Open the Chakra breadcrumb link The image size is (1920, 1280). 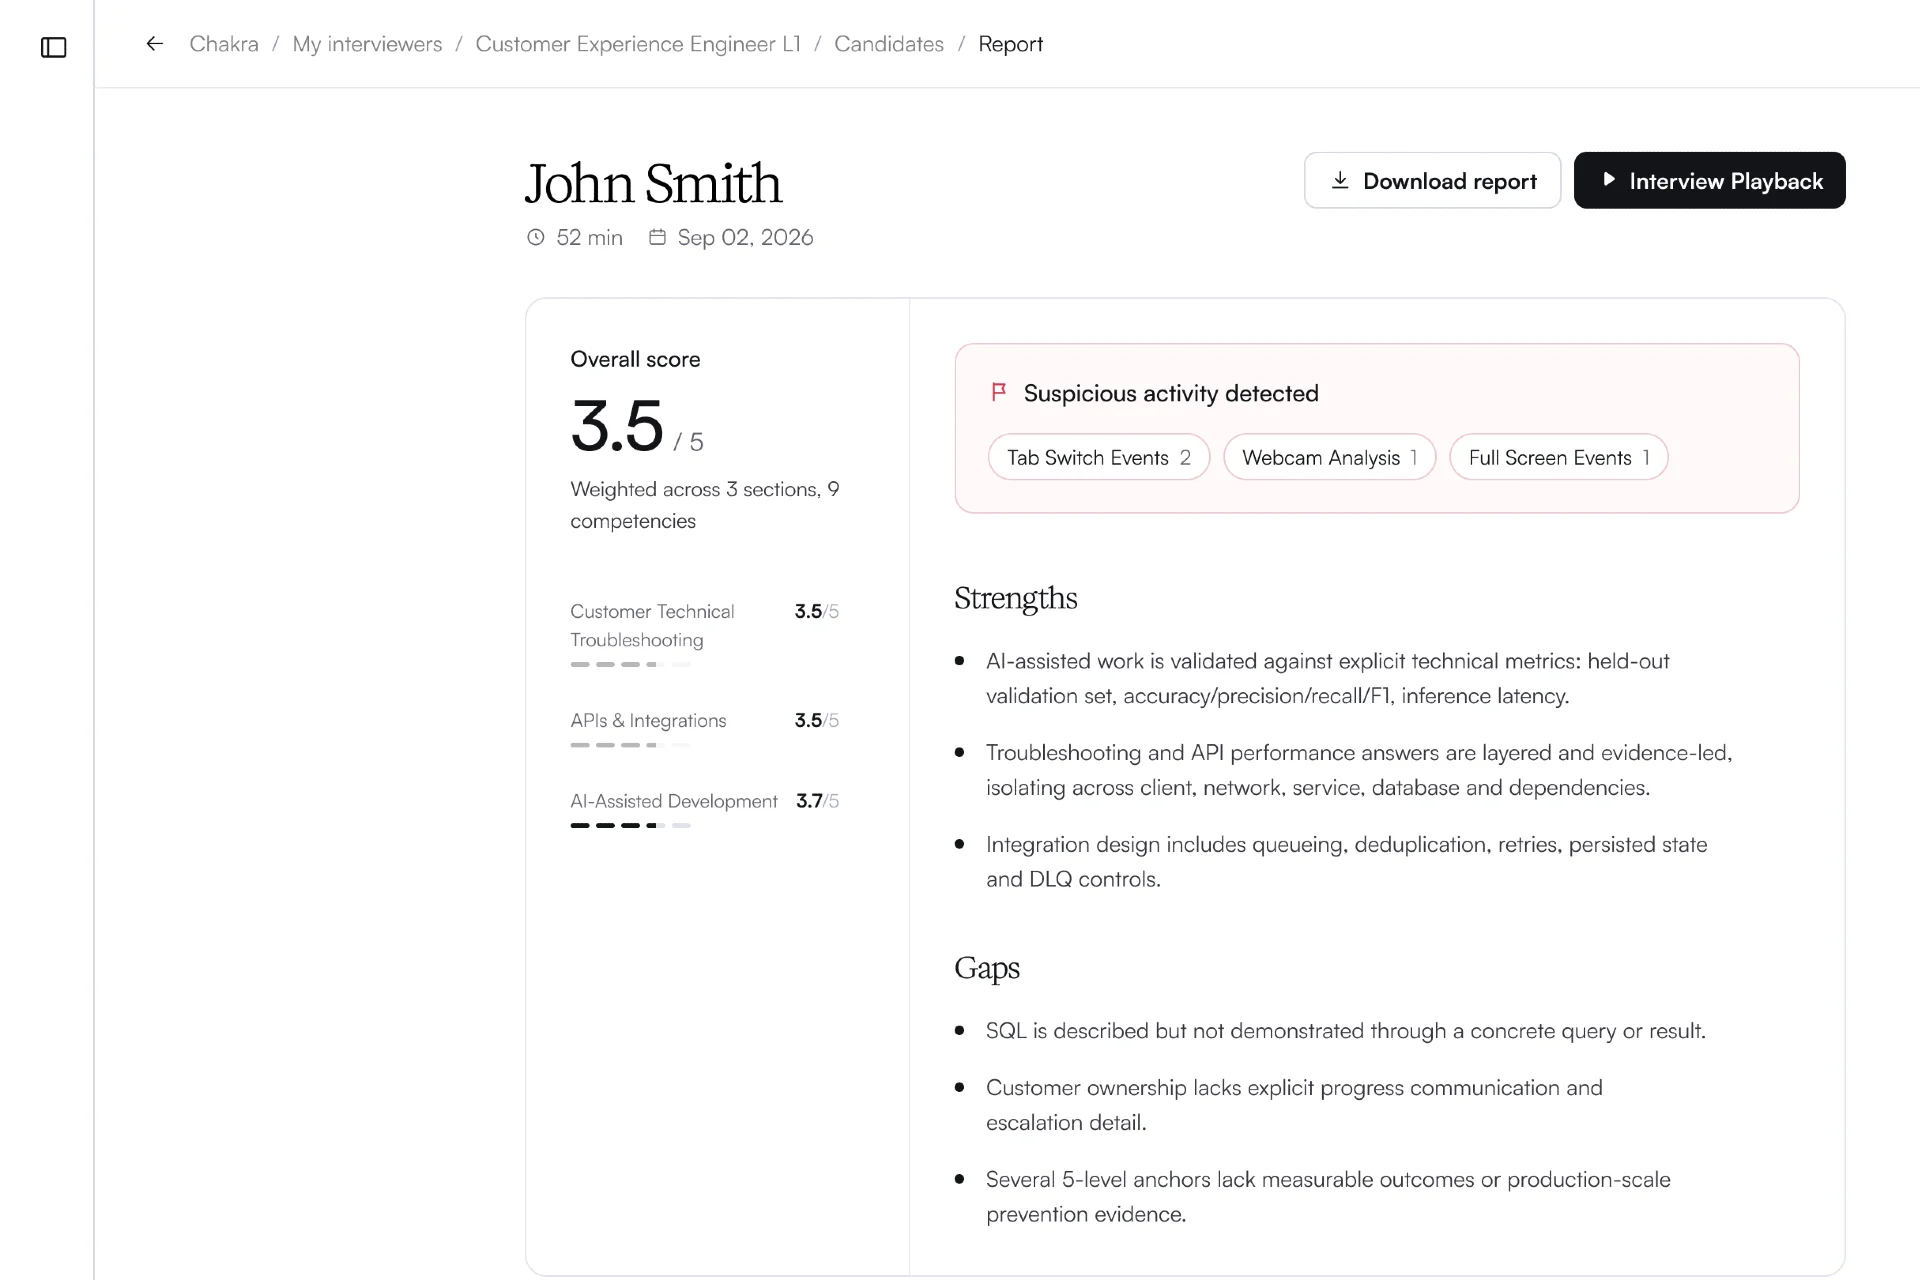[224, 44]
